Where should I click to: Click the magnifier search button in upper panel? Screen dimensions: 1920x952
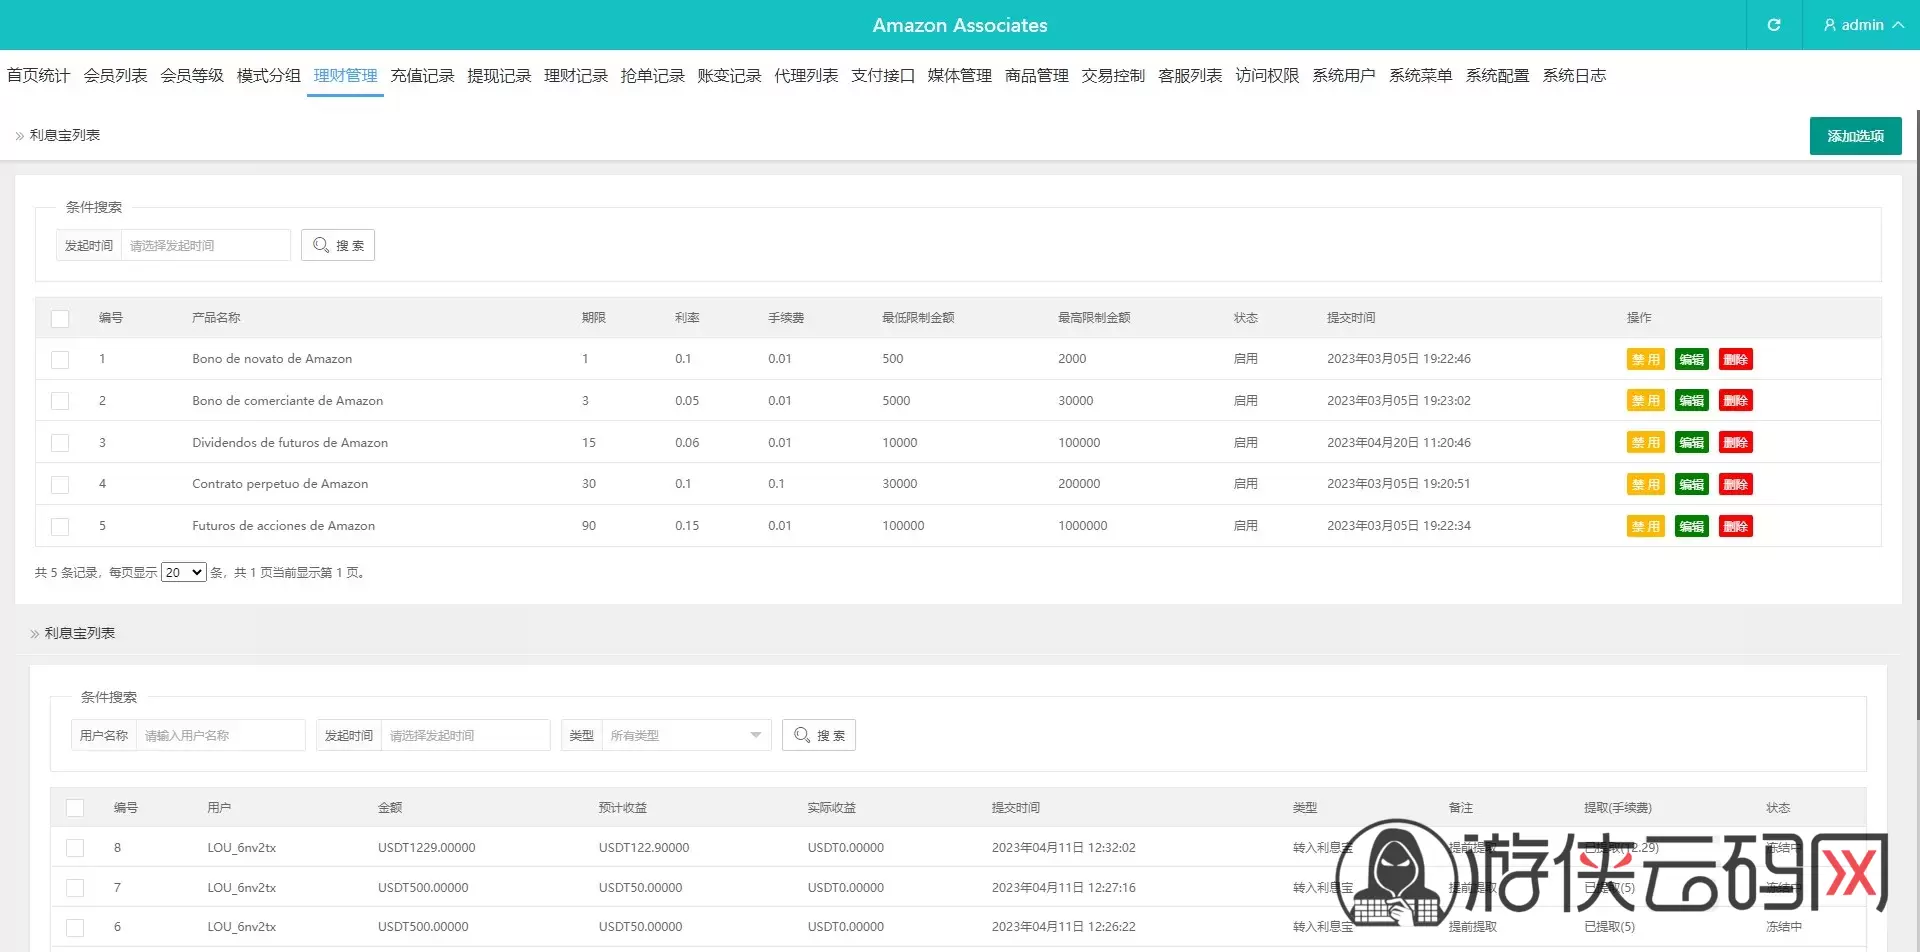tap(338, 245)
